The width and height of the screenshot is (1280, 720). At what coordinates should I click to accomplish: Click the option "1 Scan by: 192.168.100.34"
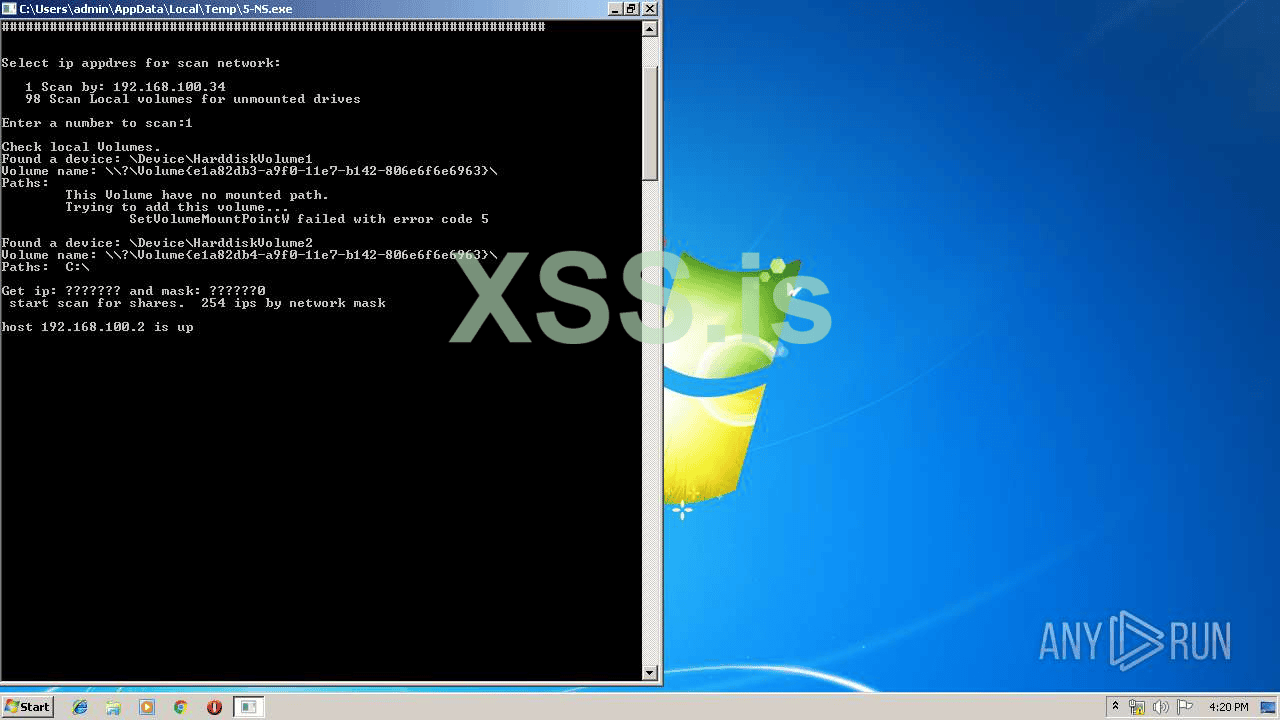125,87
